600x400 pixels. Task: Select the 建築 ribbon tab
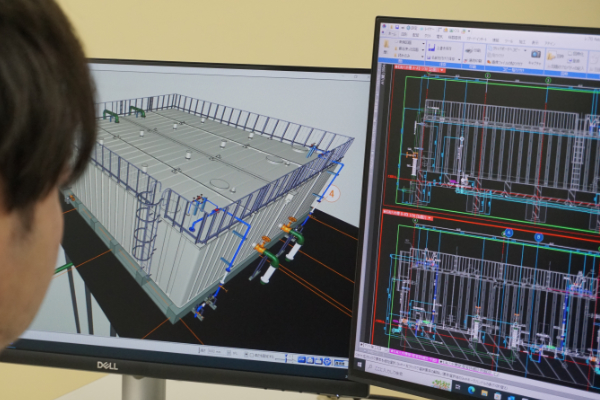496,40
